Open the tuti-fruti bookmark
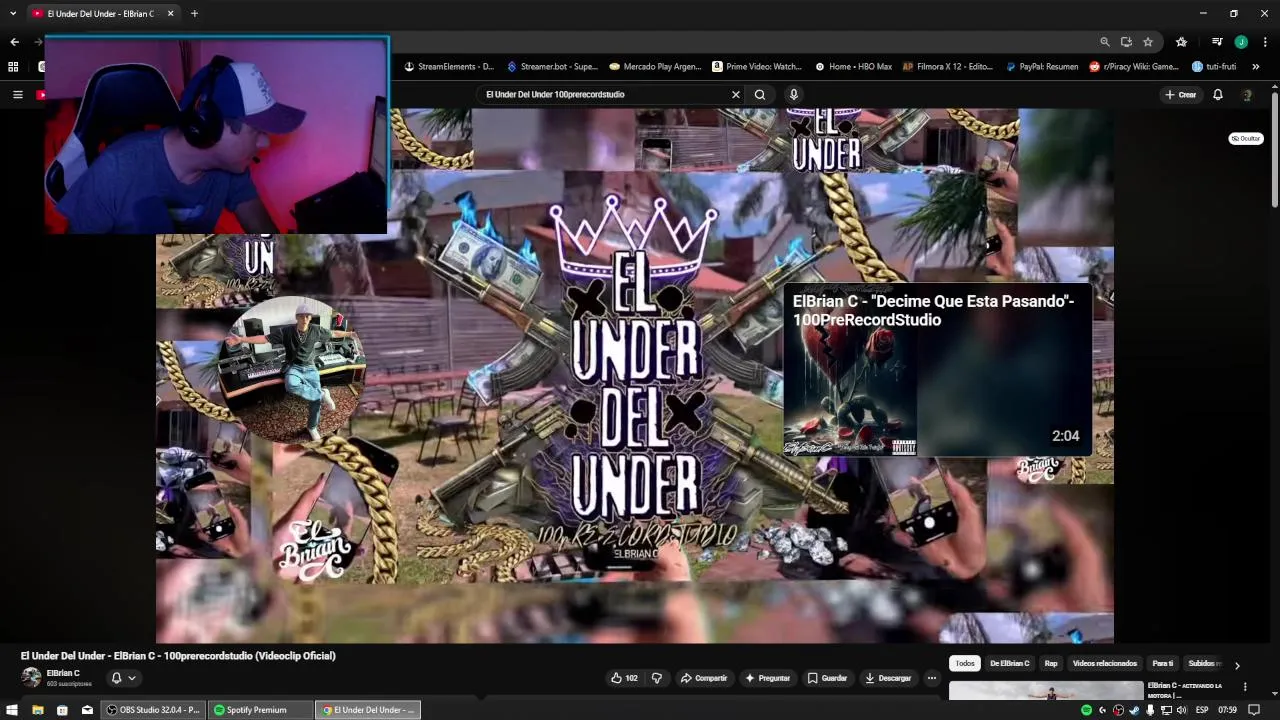 [x=1214, y=67]
